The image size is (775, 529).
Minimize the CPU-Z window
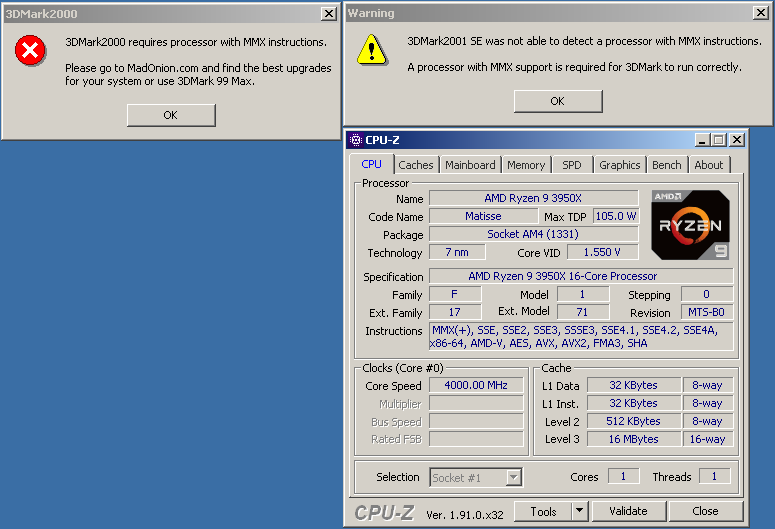coord(702,140)
